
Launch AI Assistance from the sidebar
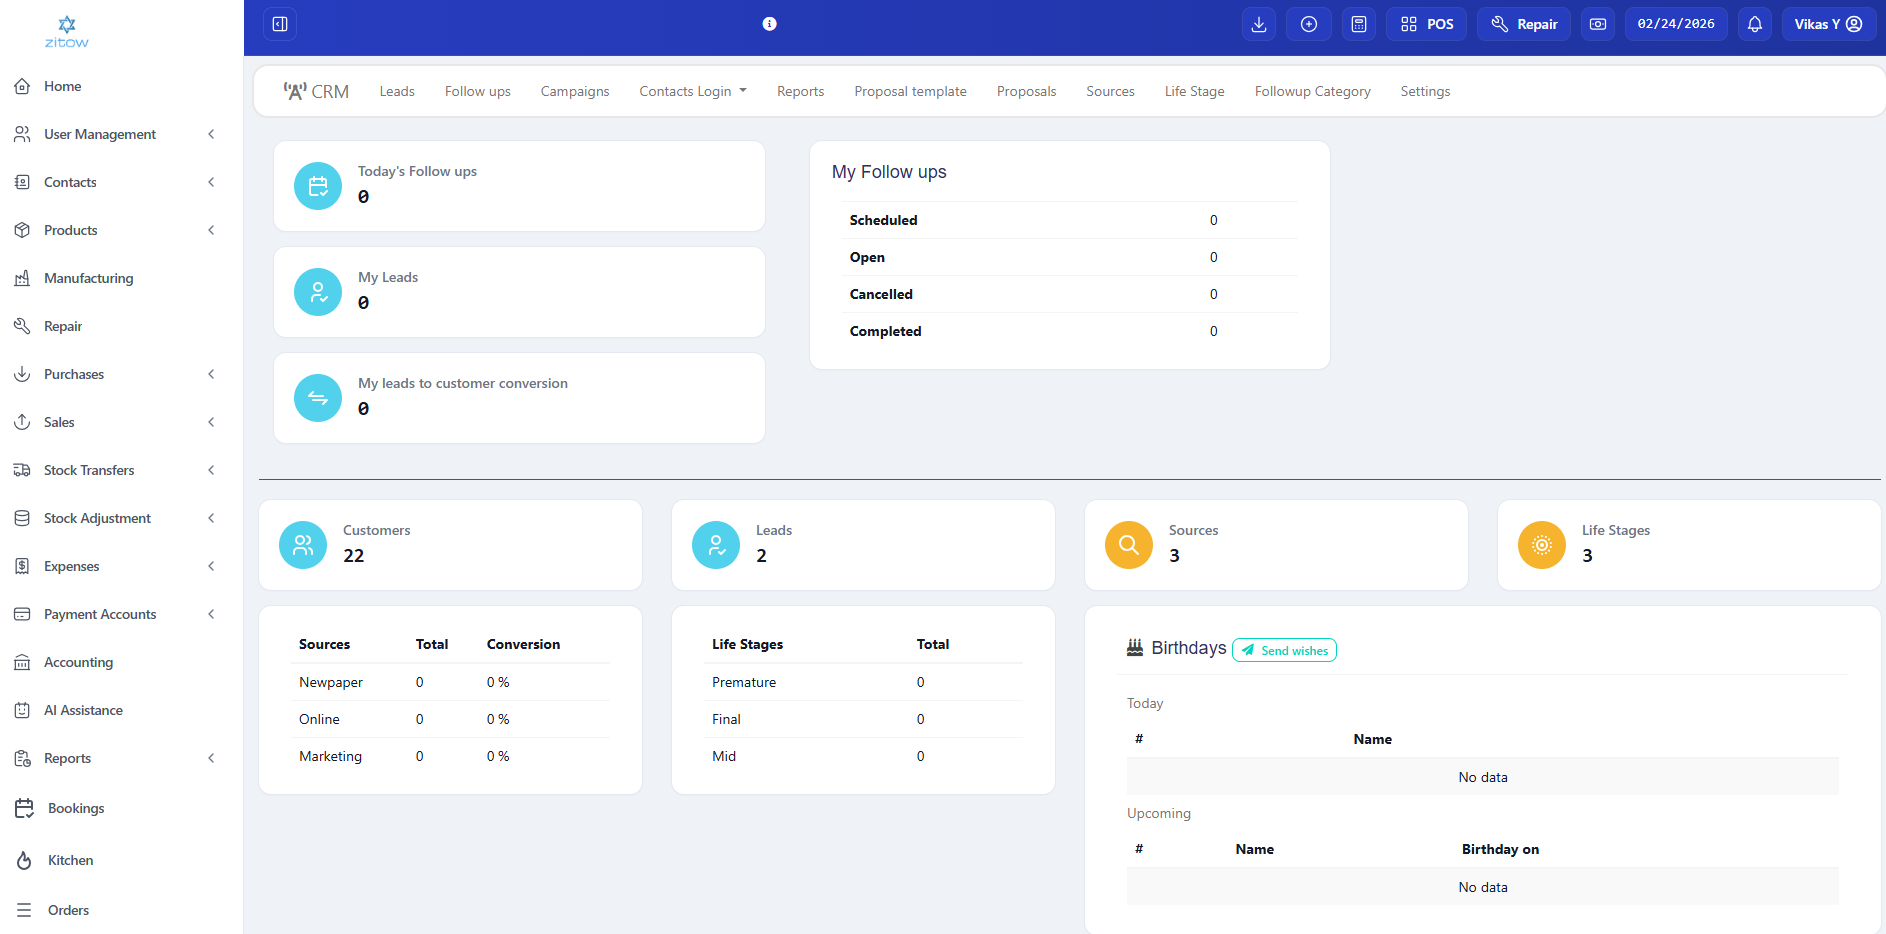click(x=83, y=710)
